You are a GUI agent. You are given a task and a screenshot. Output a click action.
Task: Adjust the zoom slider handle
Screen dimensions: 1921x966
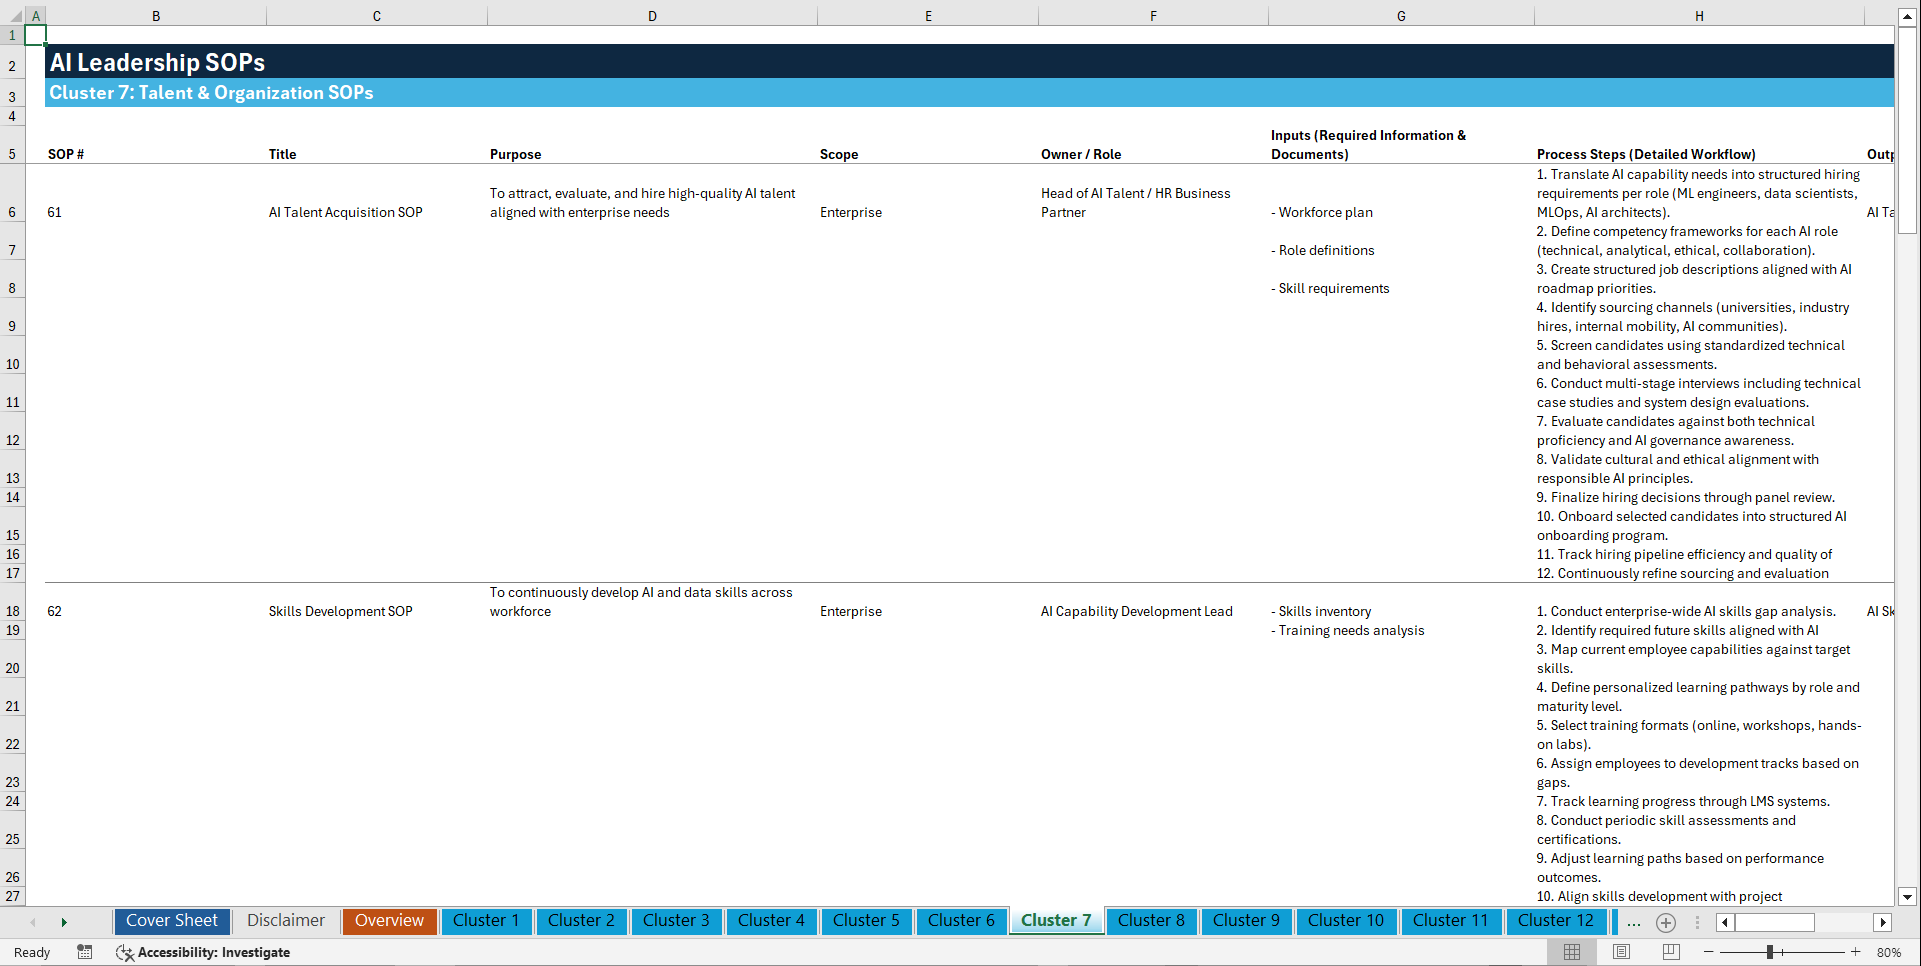[1770, 952]
